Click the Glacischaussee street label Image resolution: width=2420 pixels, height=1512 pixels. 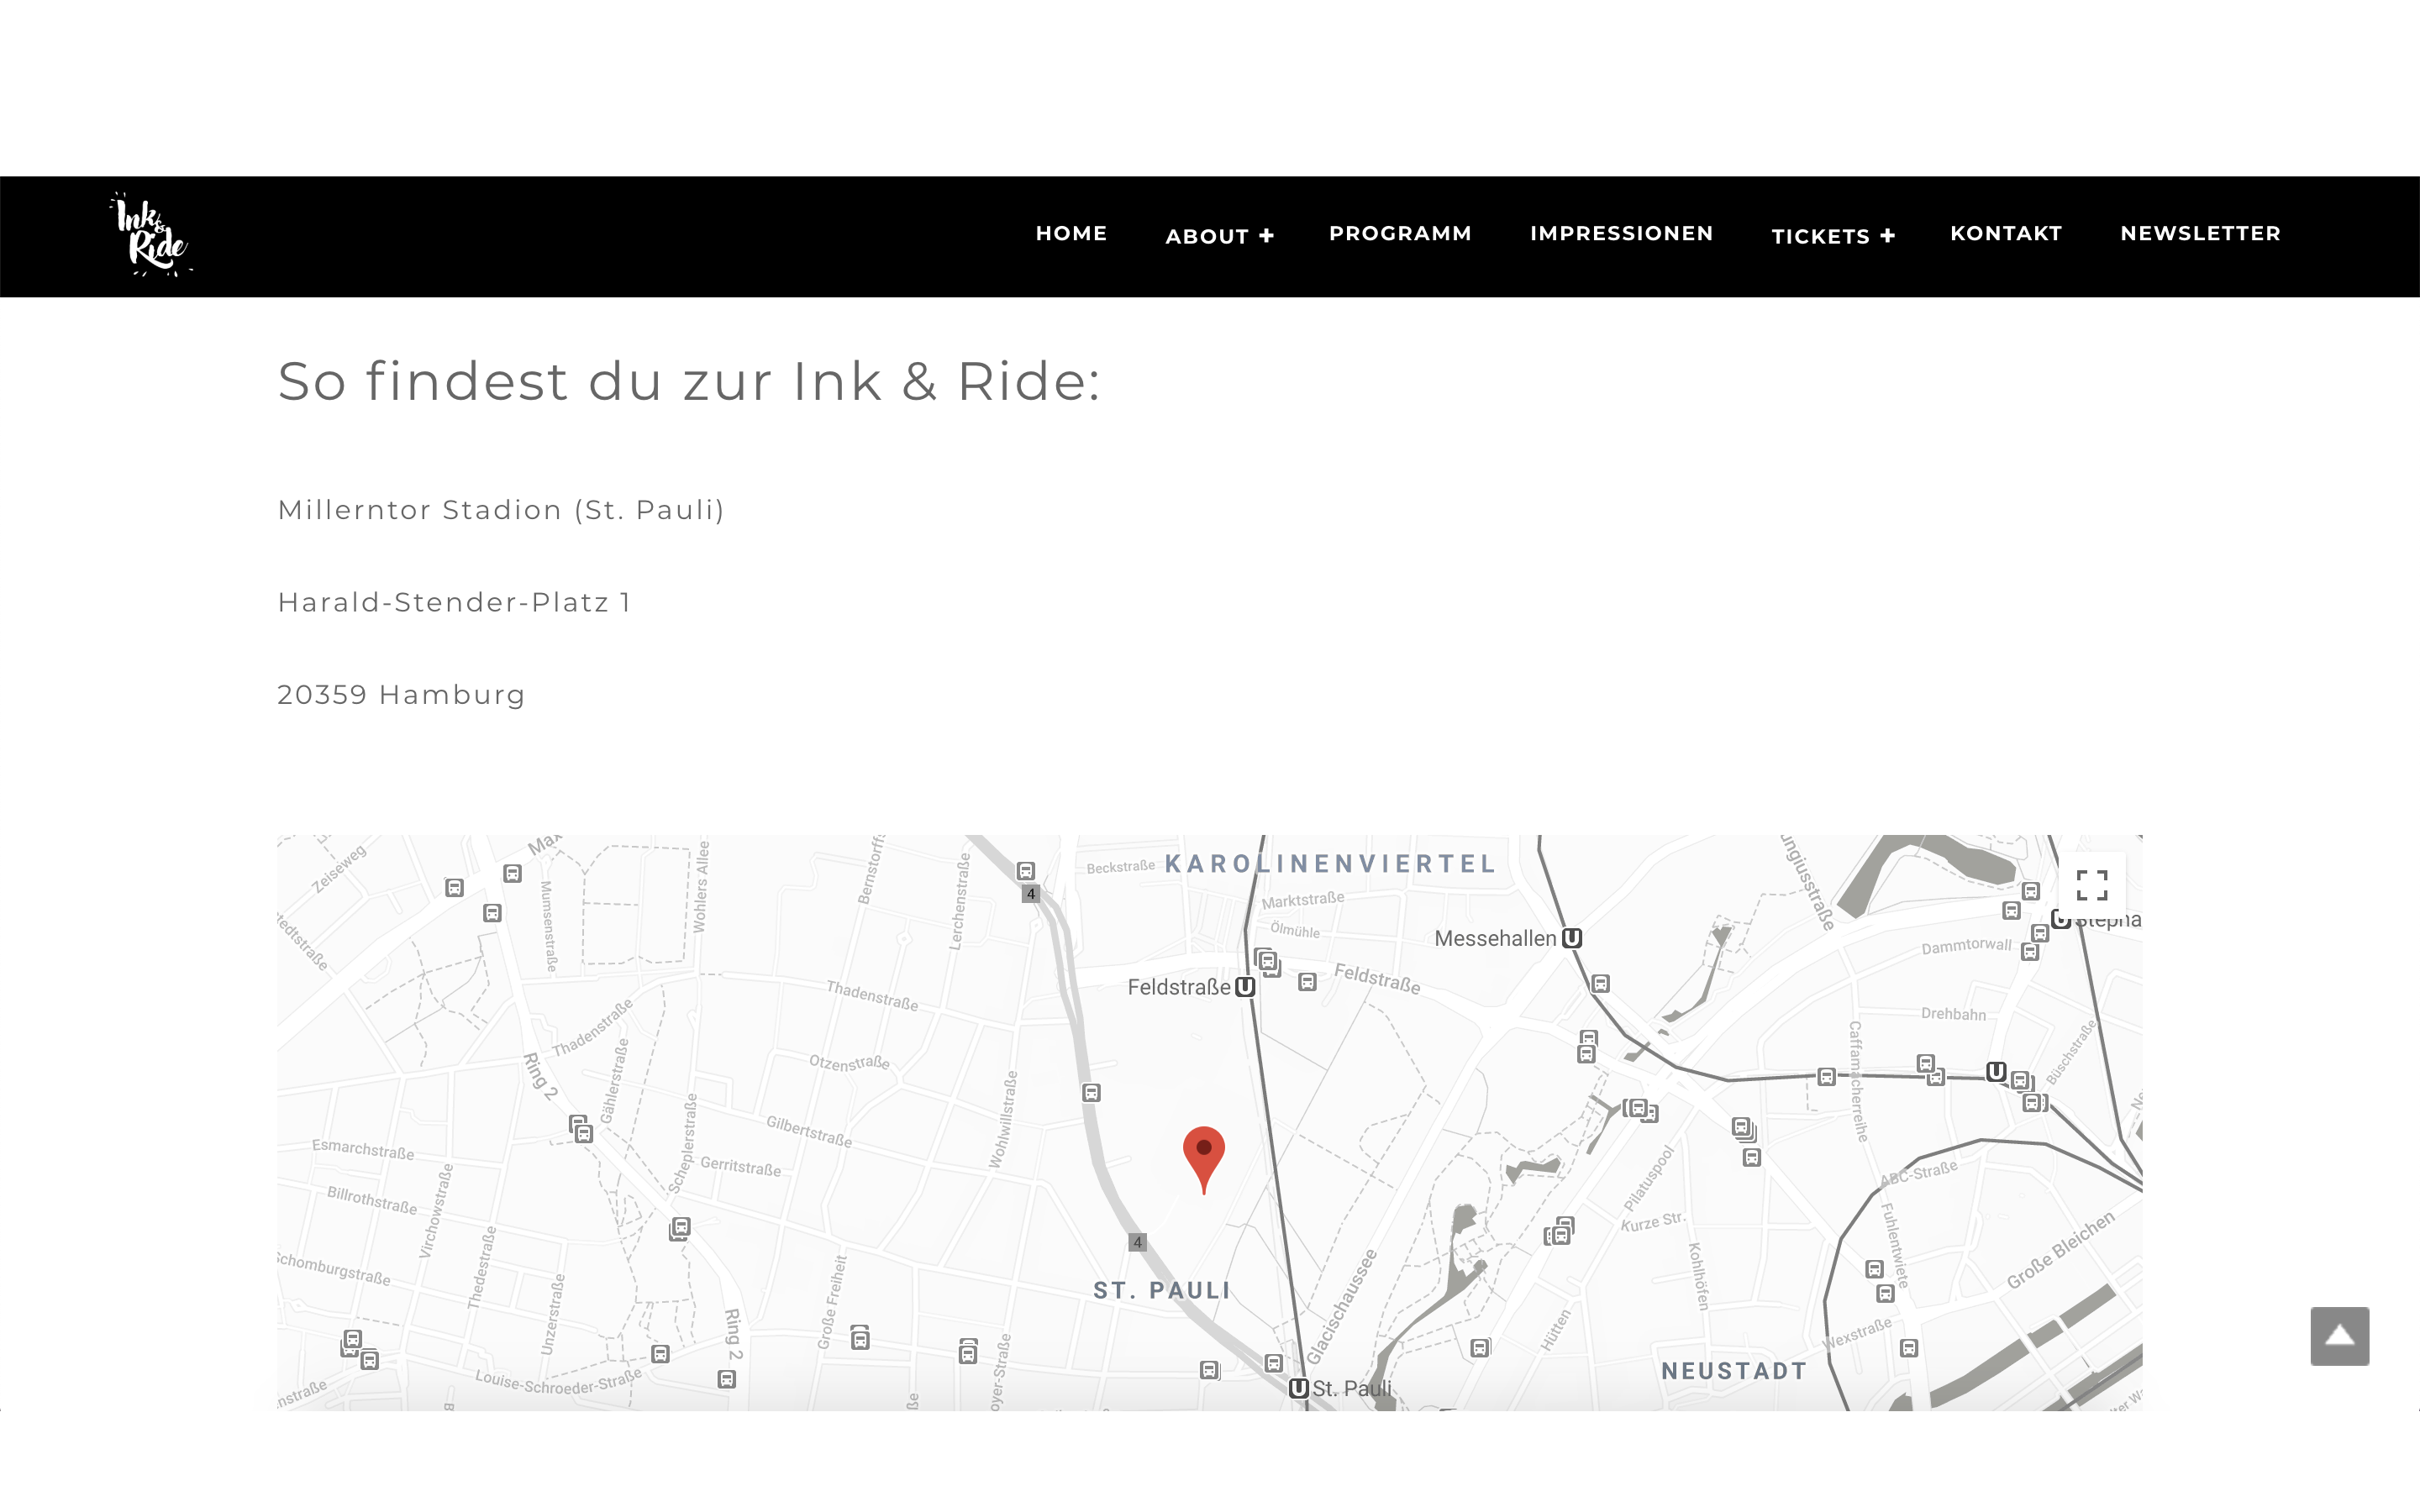click(x=1342, y=1306)
